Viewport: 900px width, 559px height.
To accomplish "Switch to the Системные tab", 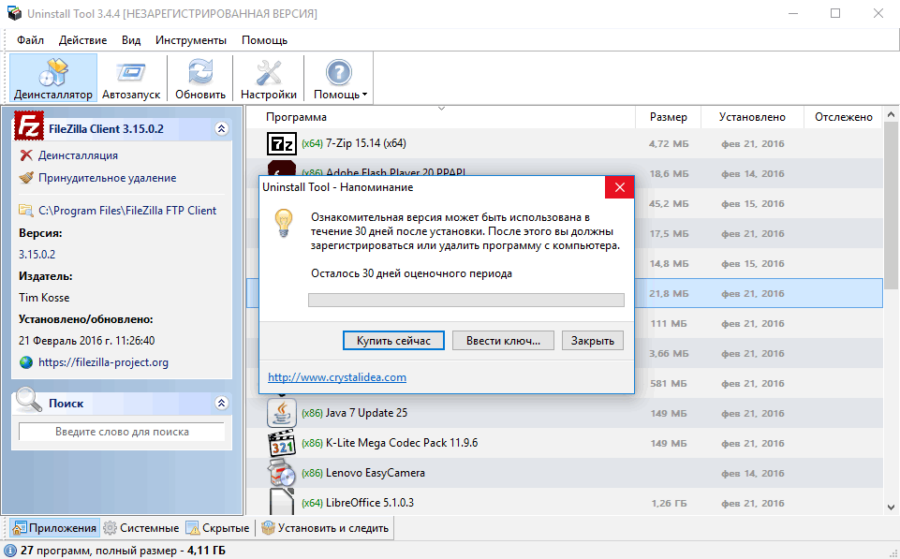I will (x=141, y=528).
